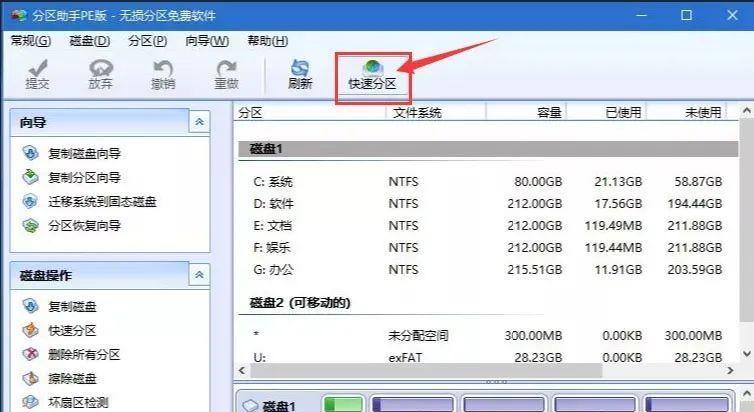Click the 复制分区向导 icon
This screenshot has height=412, width=754.
30,177
